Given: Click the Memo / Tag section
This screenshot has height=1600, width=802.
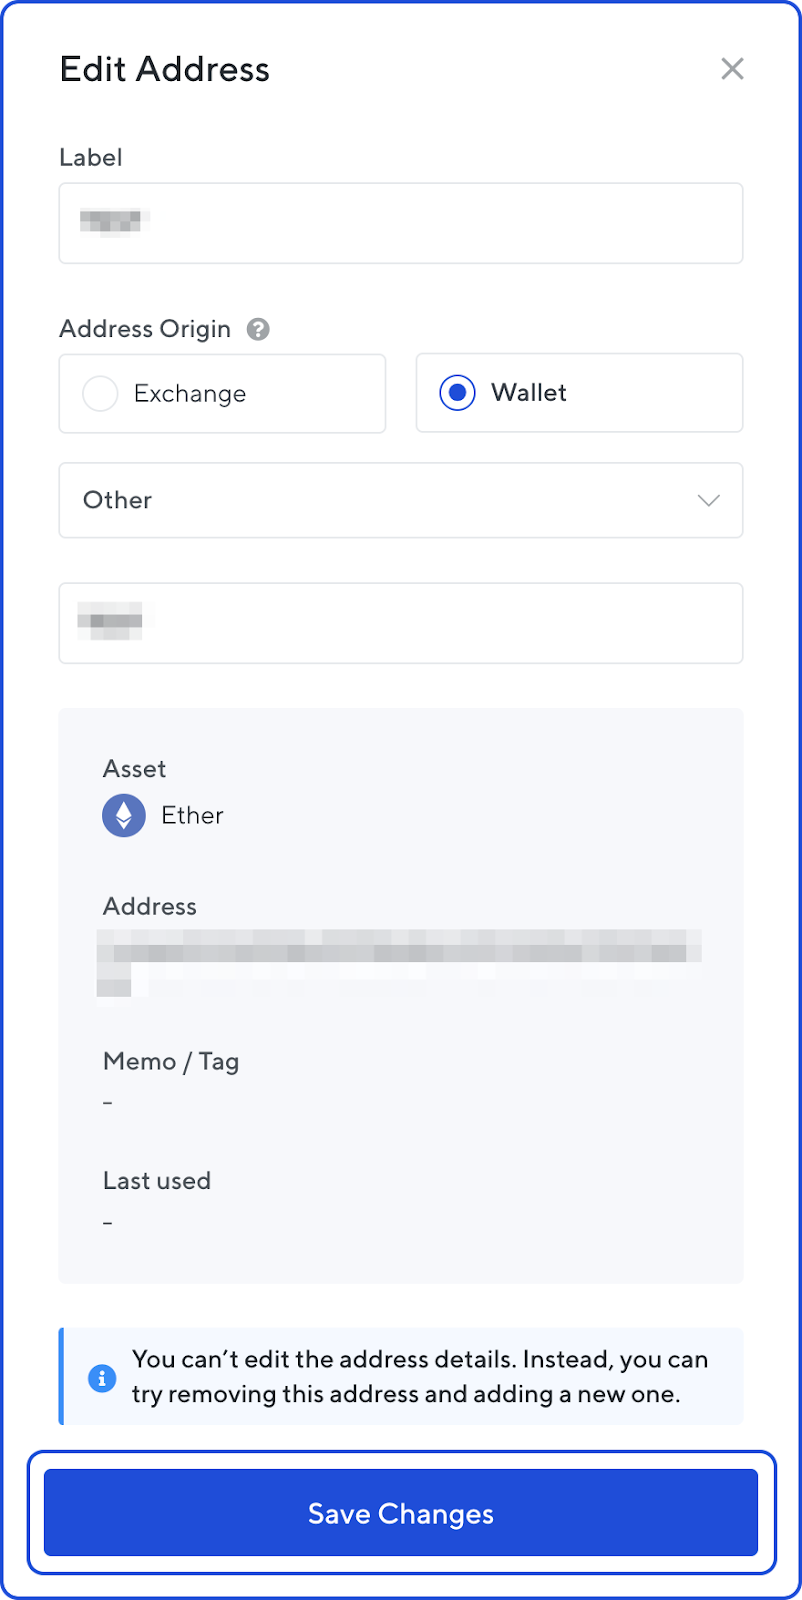Looking at the screenshot, I should click(171, 1061).
